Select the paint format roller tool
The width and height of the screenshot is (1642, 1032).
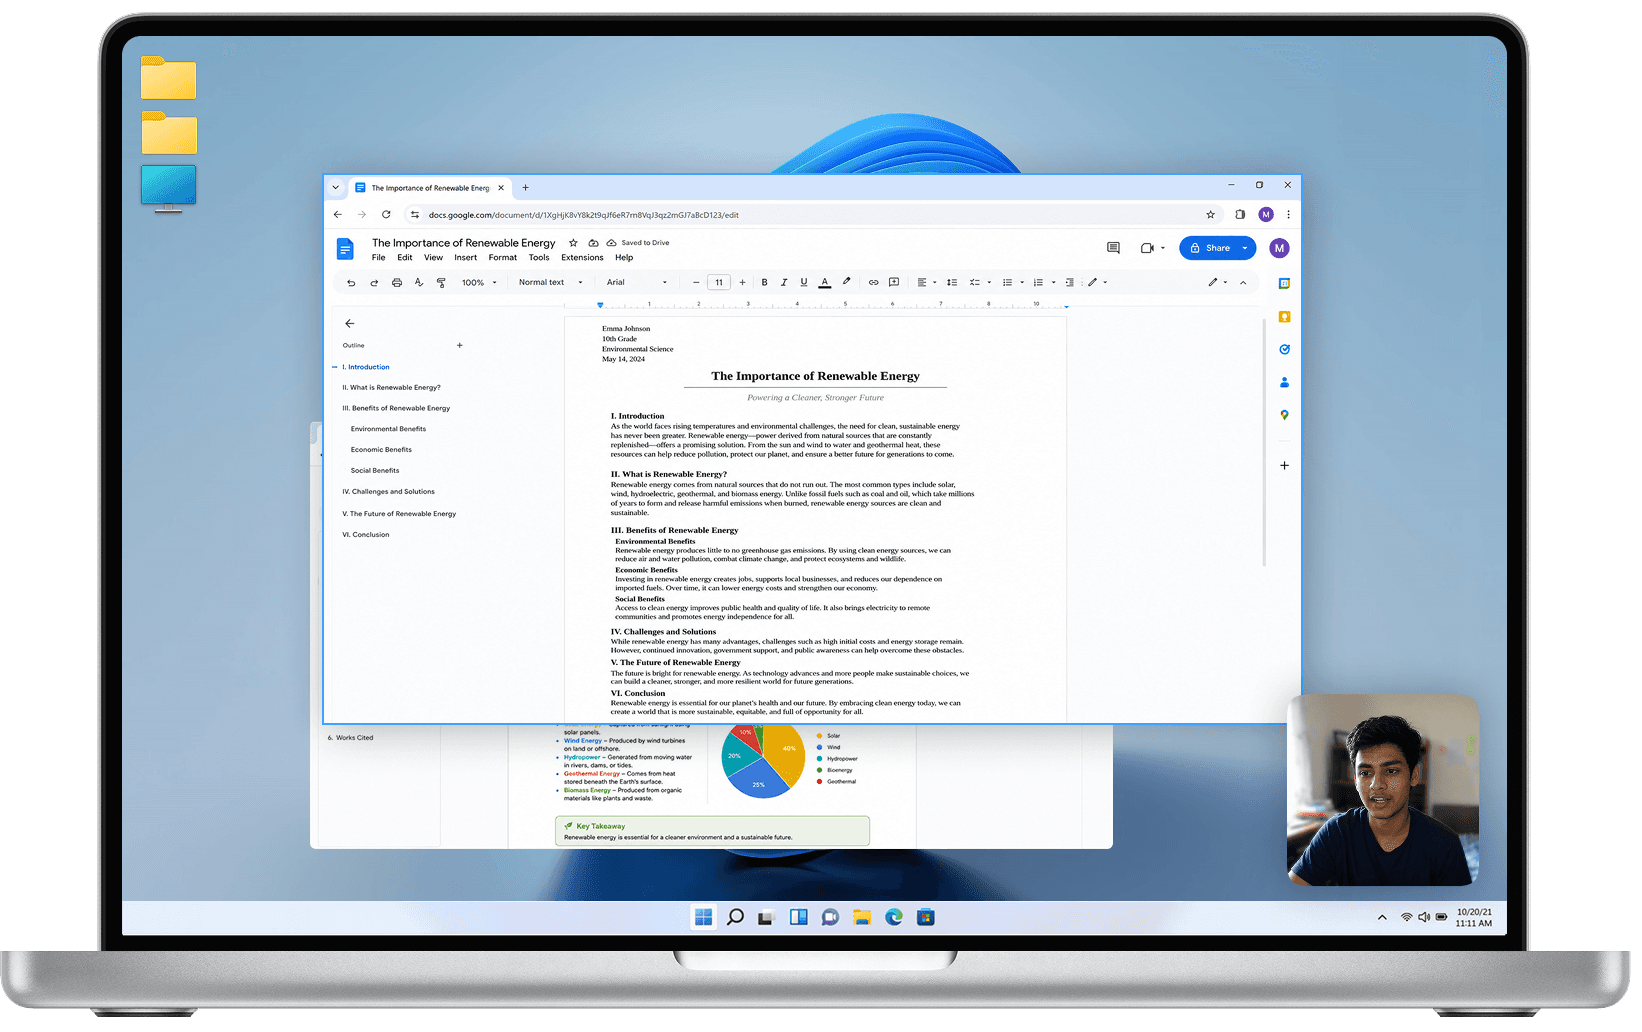click(441, 283)
